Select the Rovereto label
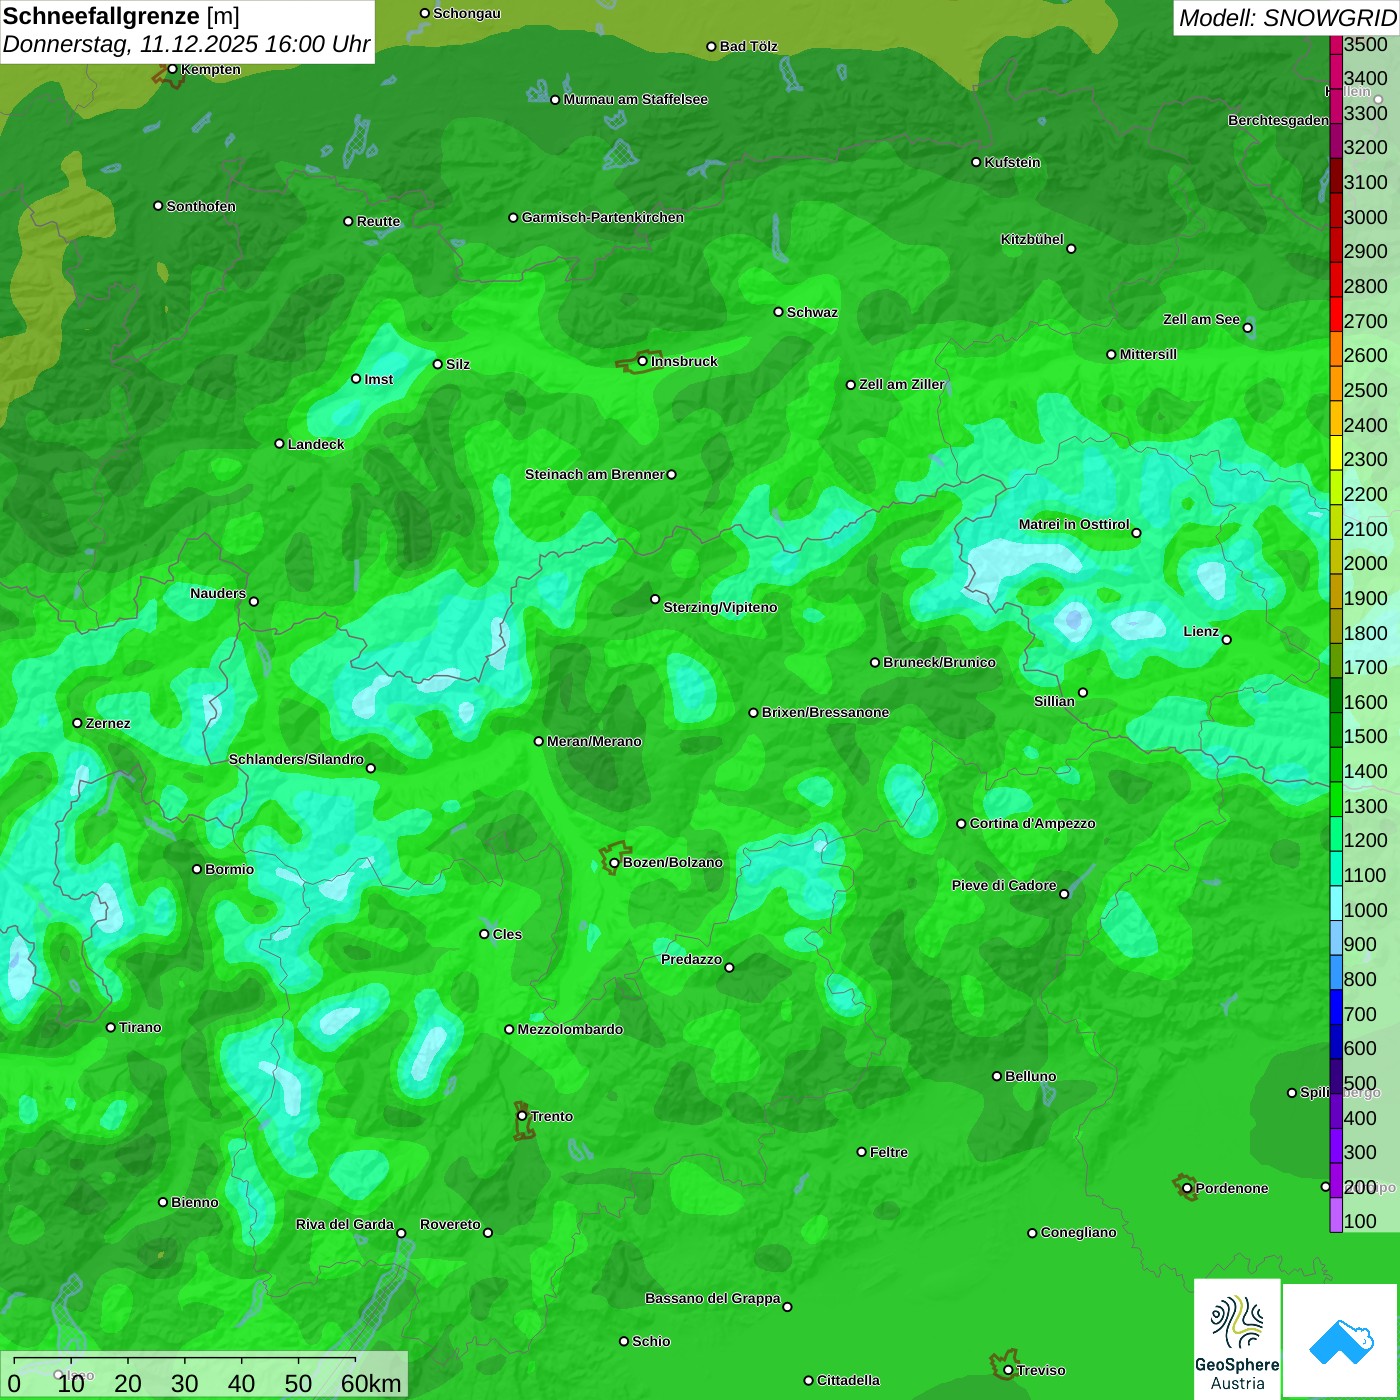Image resolution: width=1400 pixels, height=1400 pixels. [x=450, y=1224]
